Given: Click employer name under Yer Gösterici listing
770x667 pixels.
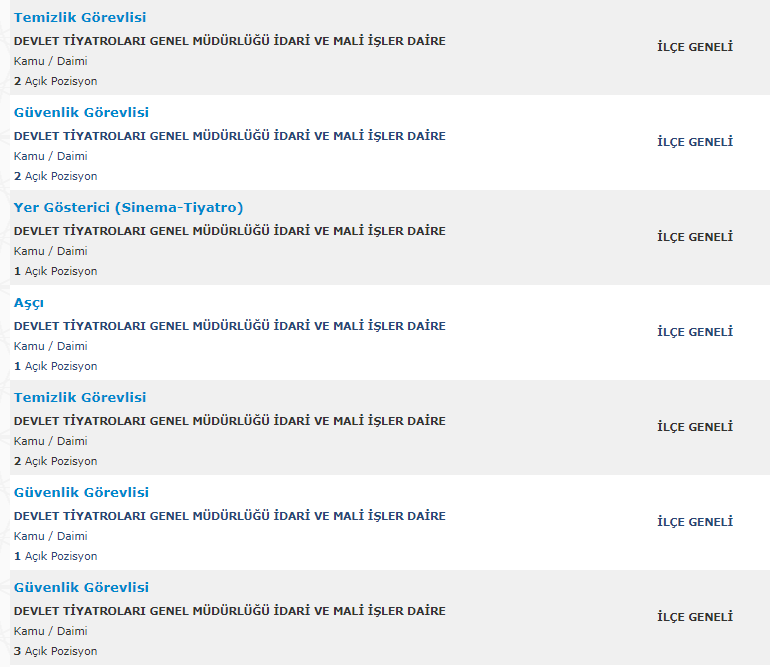Looking at the screenshot, I should click(x=229, y=231).
